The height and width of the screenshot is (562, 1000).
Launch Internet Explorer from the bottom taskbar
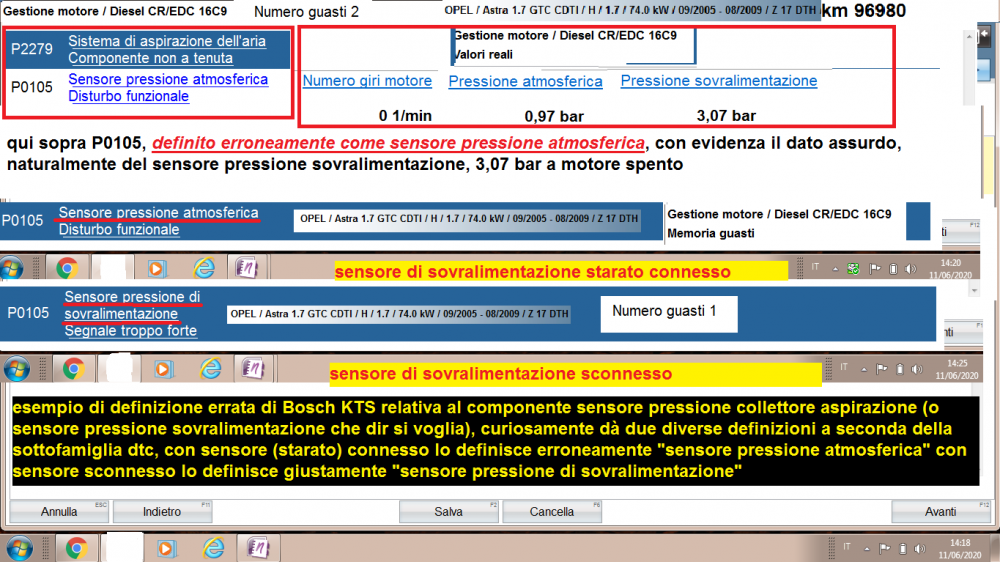(x=211, y=548)
